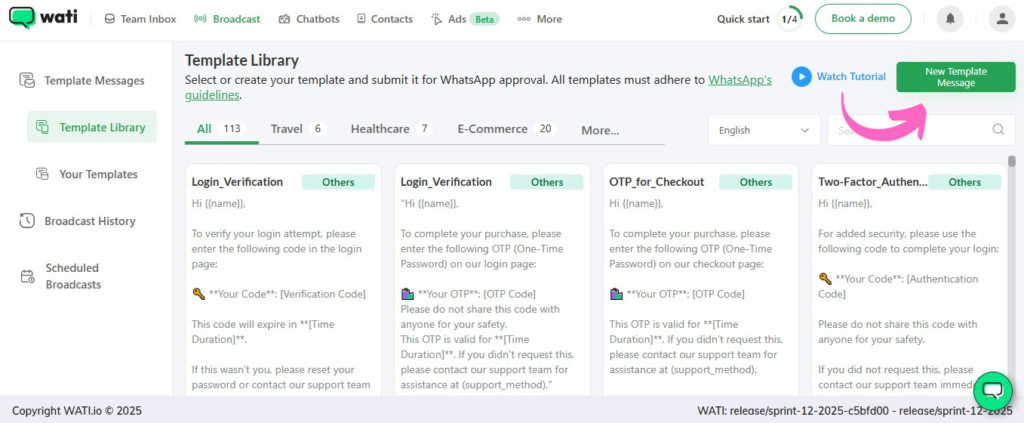Click the Watch Tutorial play icon
1024x423 pixels.
[x=801, y=77]
